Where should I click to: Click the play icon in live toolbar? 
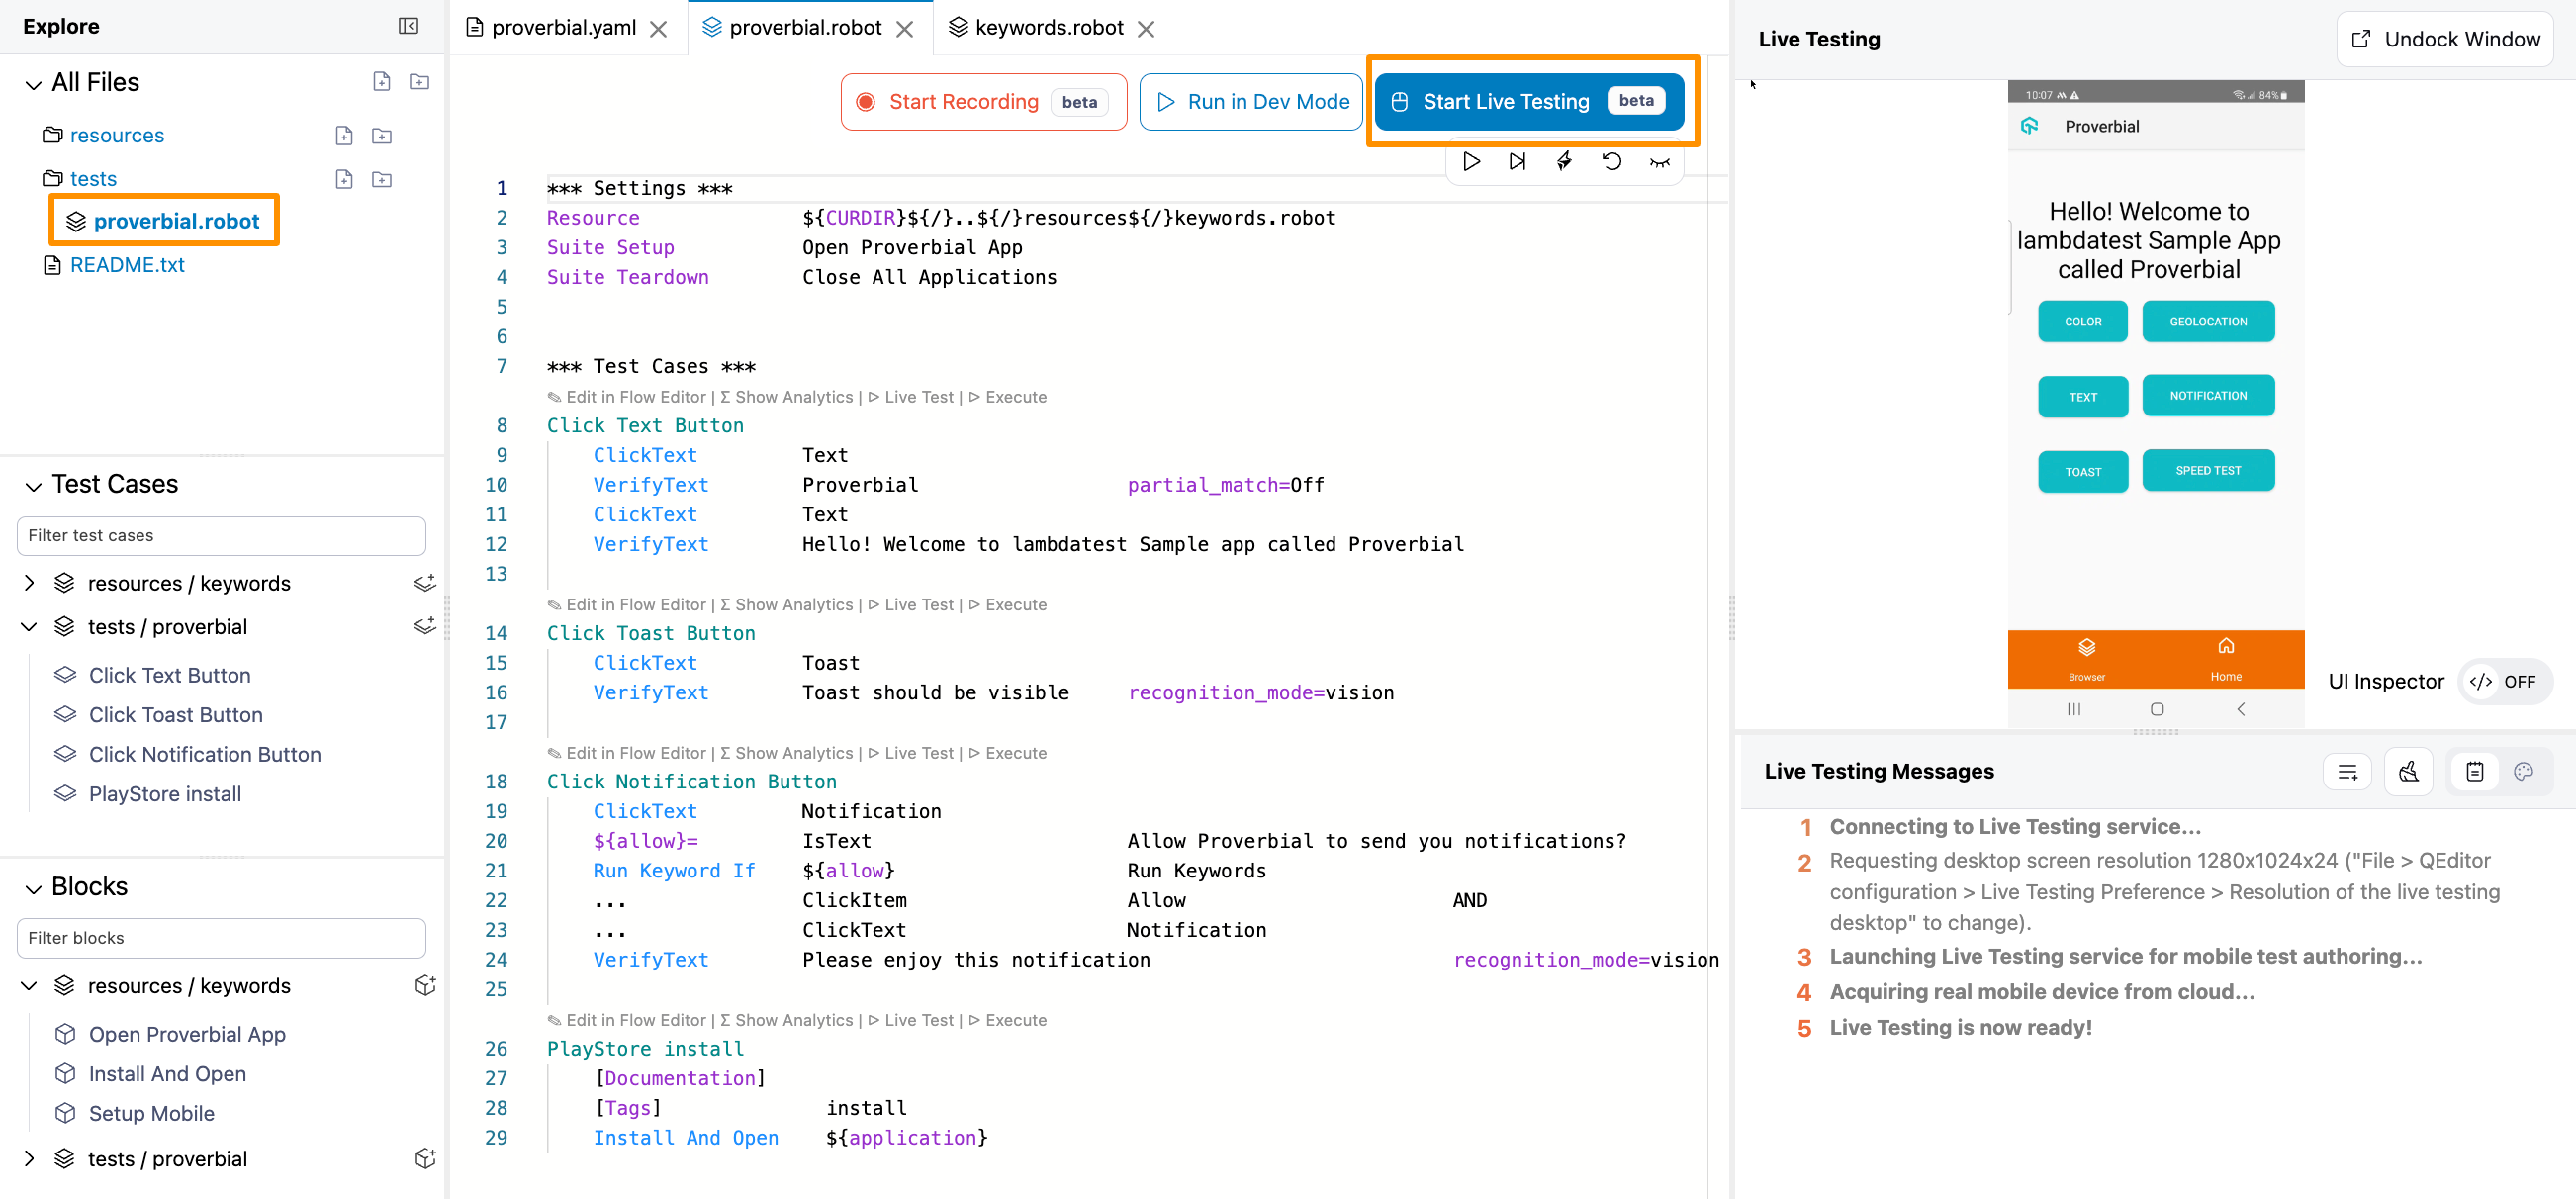(x=1471, y=161)
